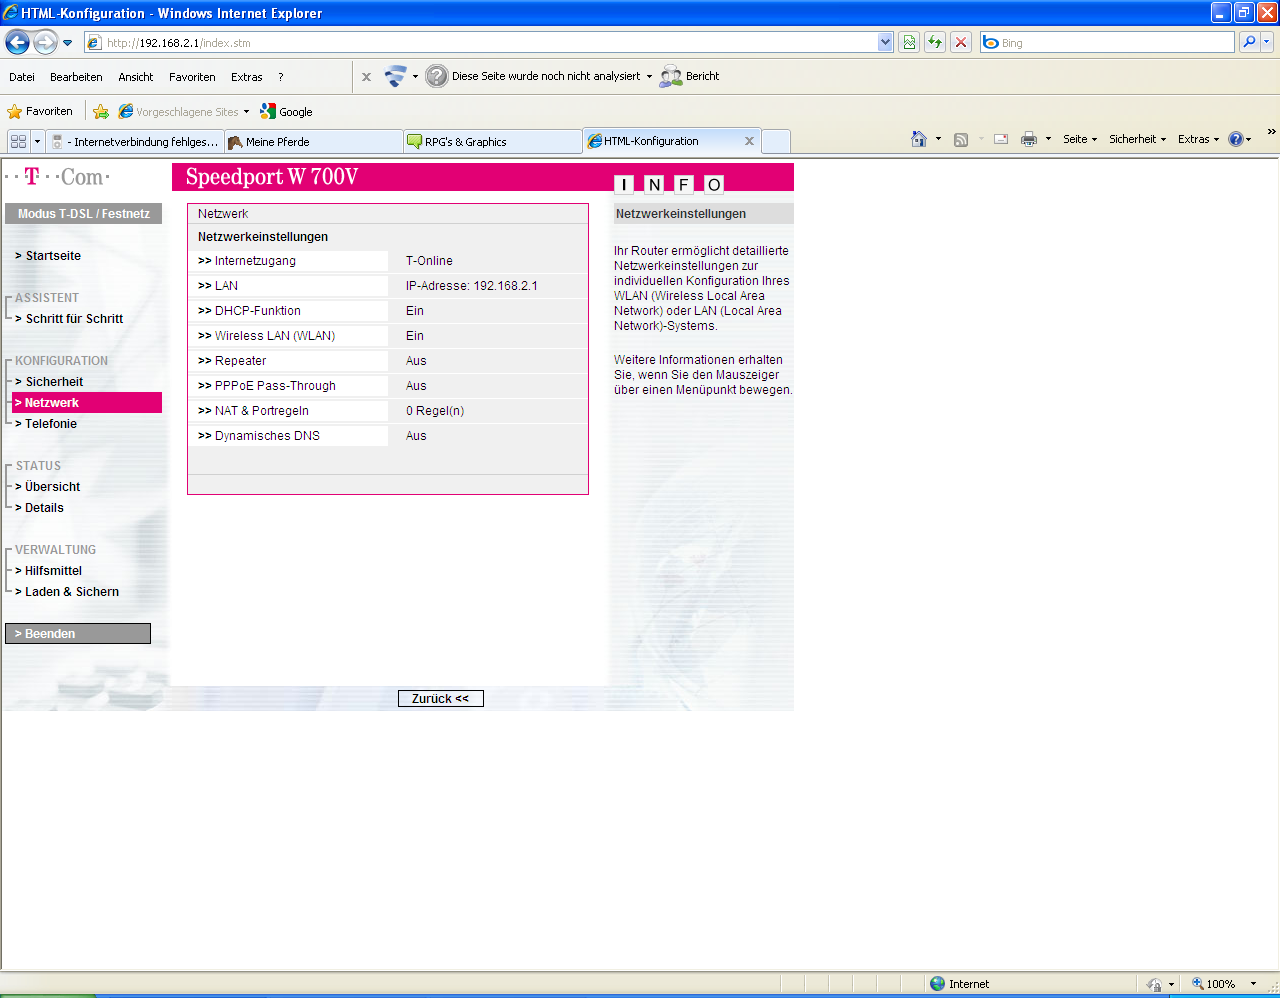Open the Bearbeiten menu
Screen dimensions: 1280x998
click(76, 77)
